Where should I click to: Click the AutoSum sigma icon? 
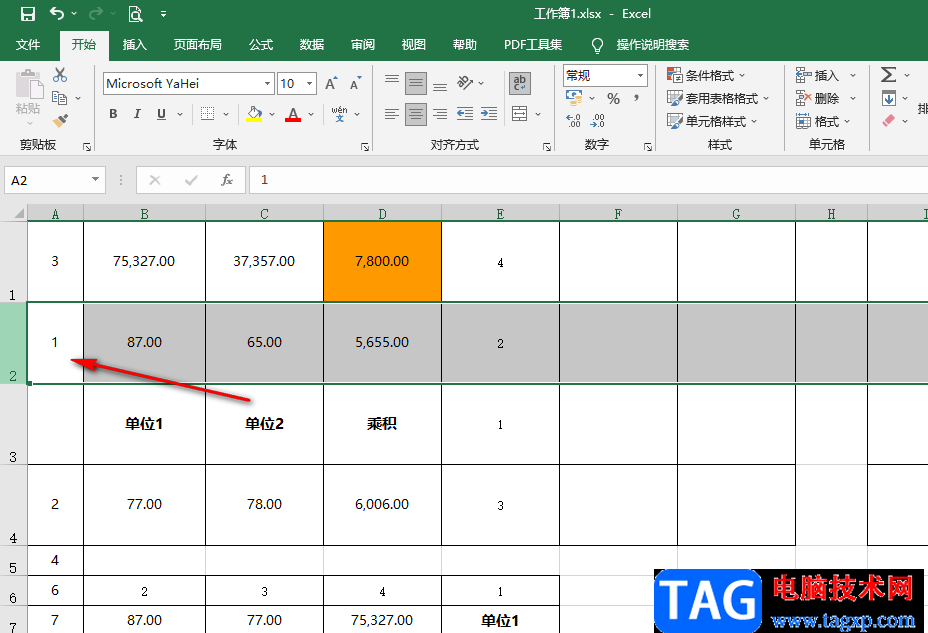click(x=888, y=75)
